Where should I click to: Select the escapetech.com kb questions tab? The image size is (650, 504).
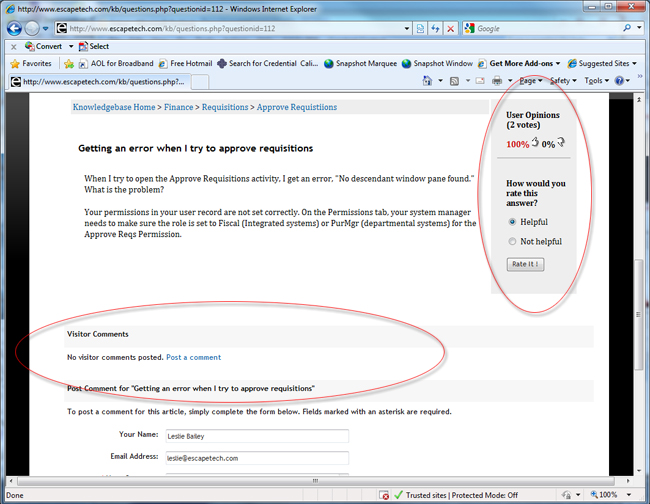coord(98,82)
